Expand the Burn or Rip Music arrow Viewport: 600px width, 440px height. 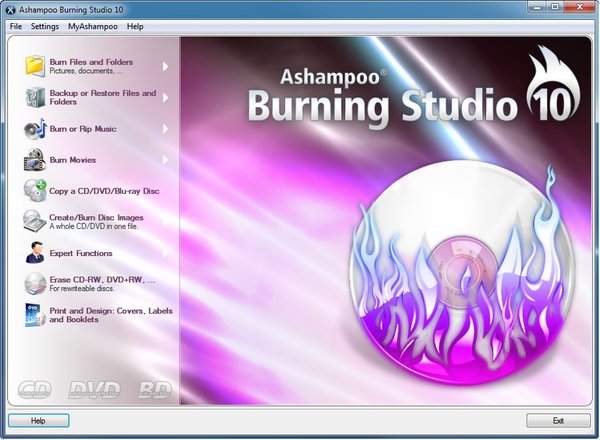(165, 128)
